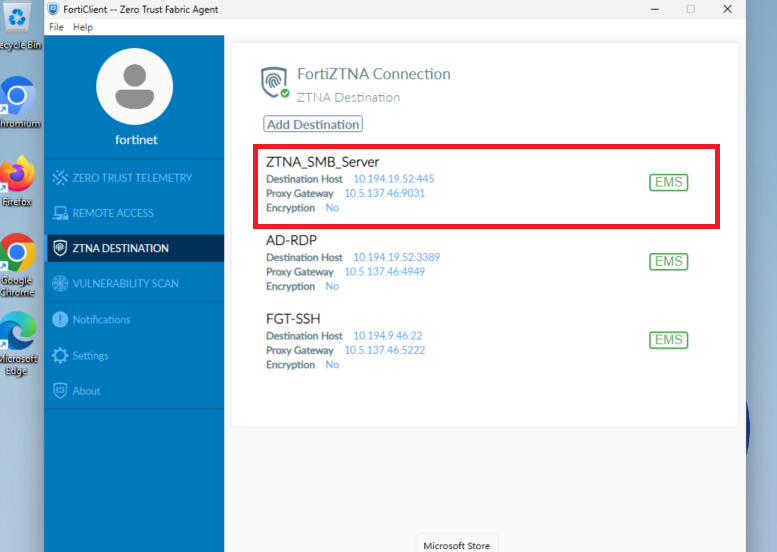The image size is (777, 552).
Task: Click the Add Destination button
Action: pos(313,124)
